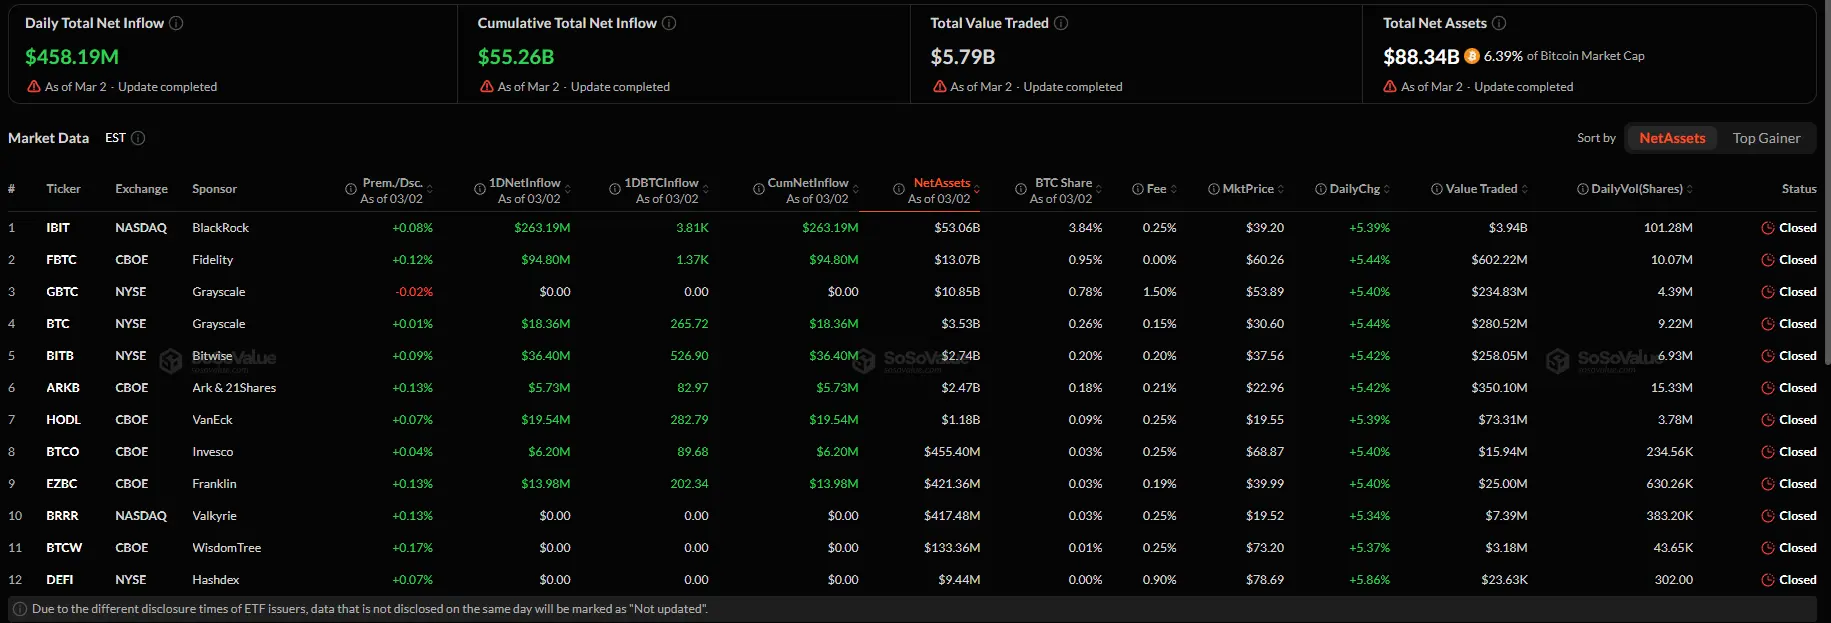
Task: Click the BRRR ticker
Action: tap(62, 516)
